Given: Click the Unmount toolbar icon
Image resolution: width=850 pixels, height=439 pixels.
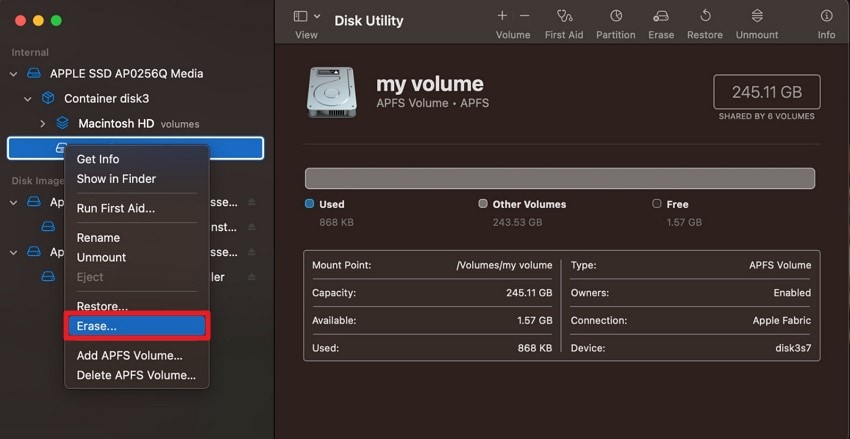Looking at the screenshot, I should click(x=757, y=16).
